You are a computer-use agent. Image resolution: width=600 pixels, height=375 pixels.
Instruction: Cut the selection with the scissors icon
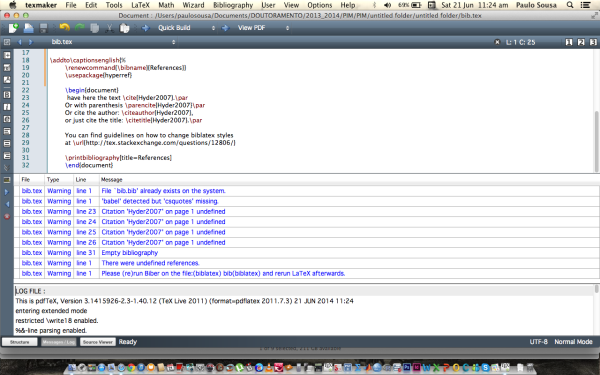[x=109, y=28]
